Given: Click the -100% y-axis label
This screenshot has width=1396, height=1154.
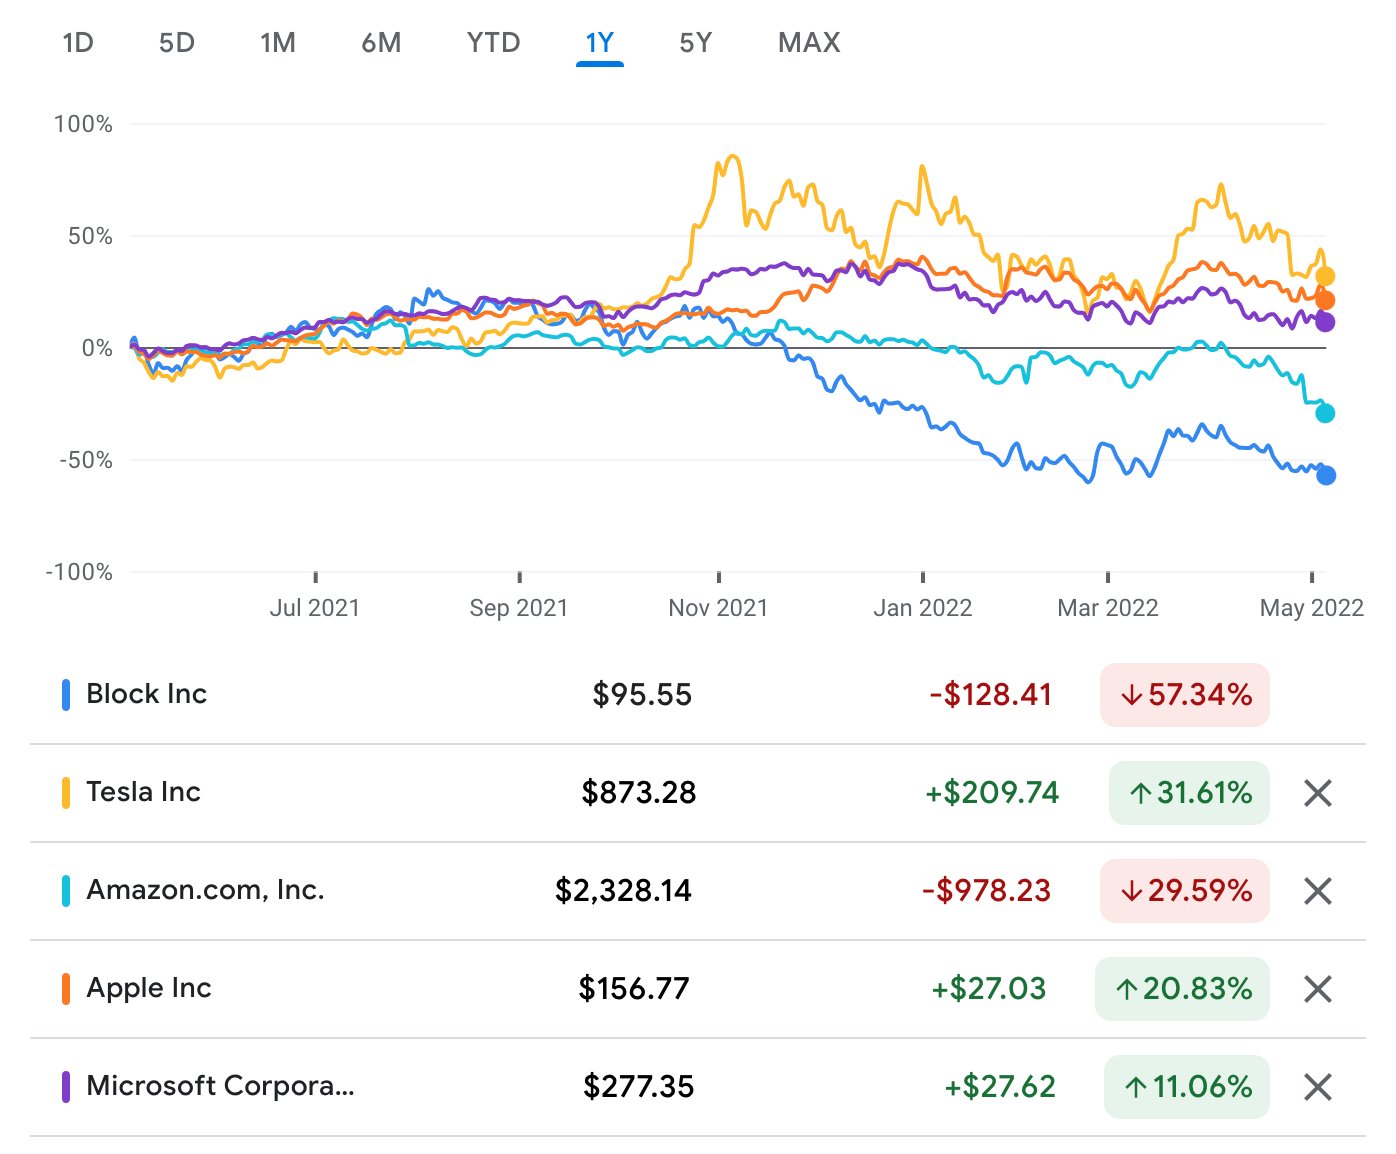Looking at the screenshot, I should (79, 572).
